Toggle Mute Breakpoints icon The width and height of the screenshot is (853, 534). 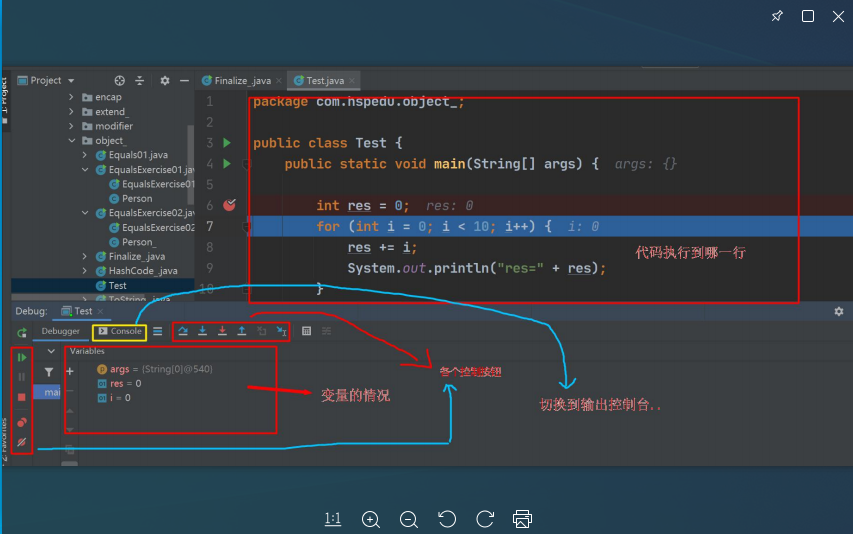pos(22,442)
